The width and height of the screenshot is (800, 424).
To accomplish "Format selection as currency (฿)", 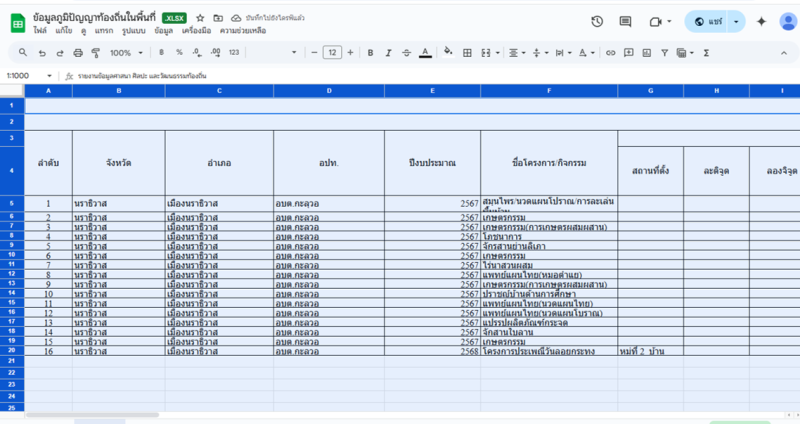I will (x=161, y=53).
